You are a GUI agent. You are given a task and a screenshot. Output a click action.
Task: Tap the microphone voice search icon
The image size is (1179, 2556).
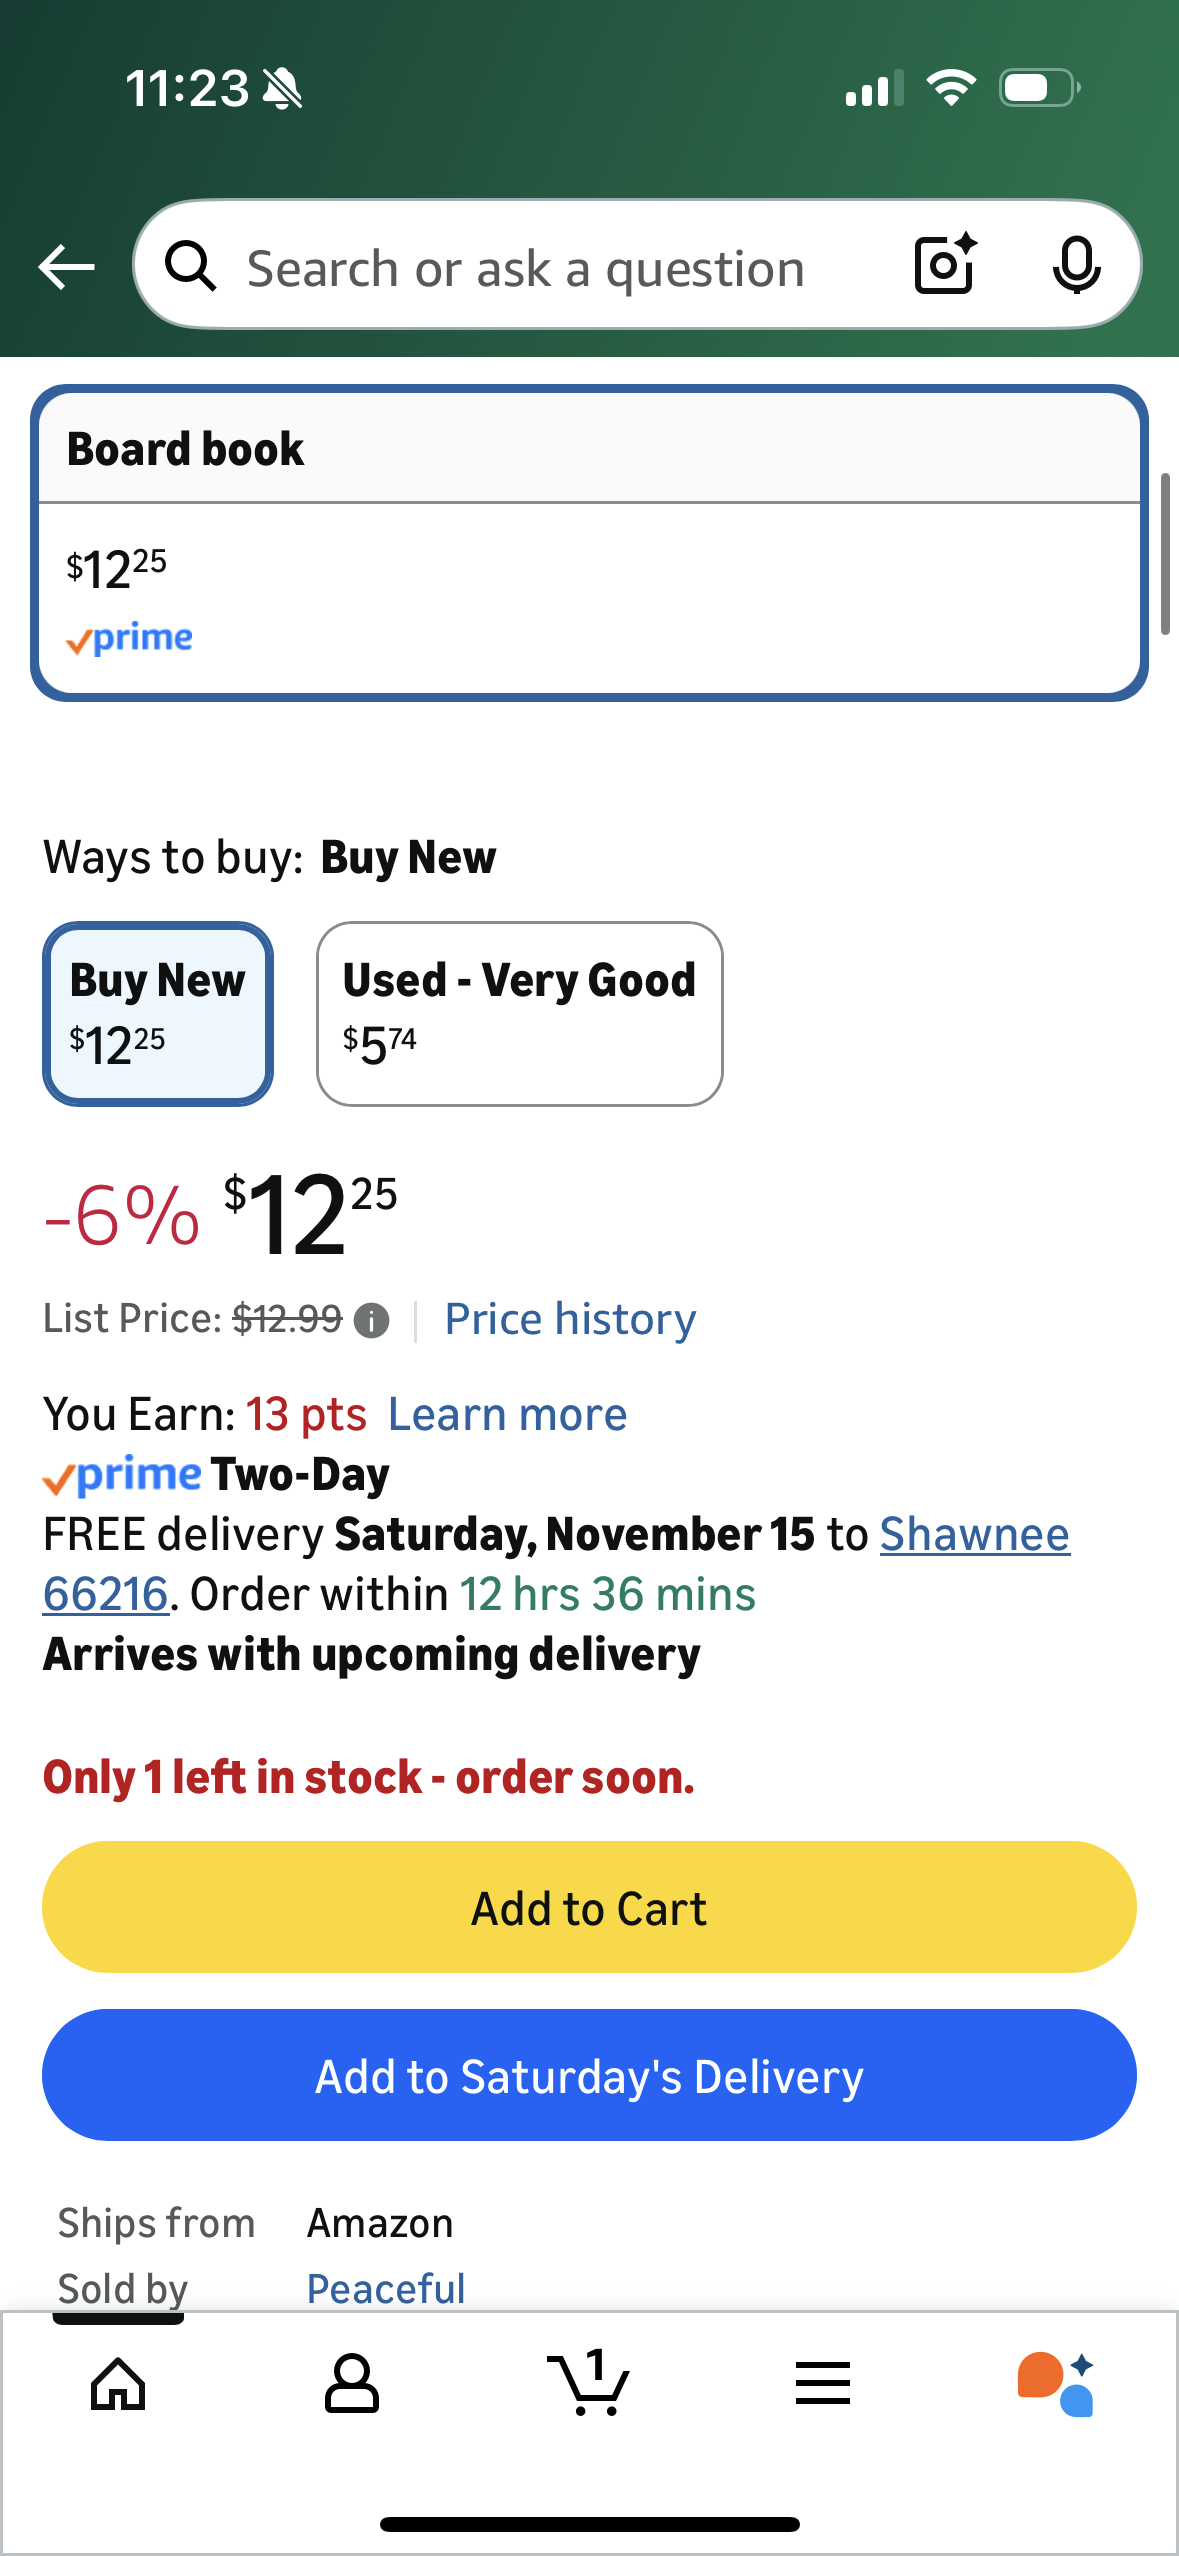pos(1076,267)
